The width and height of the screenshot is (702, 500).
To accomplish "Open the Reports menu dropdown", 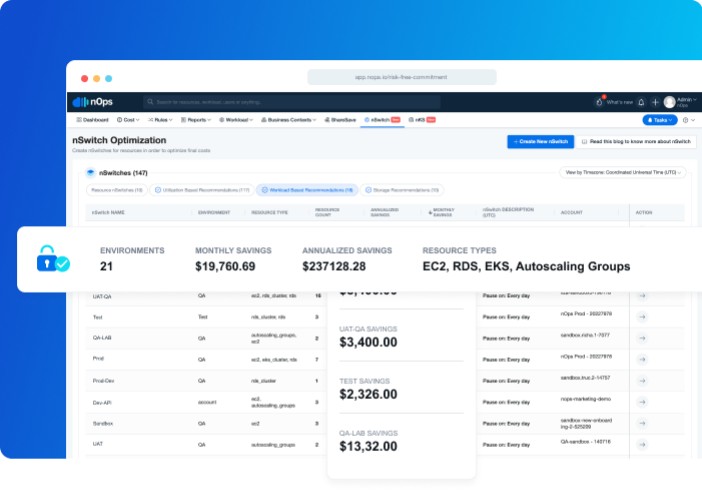I will coord(196,120).
